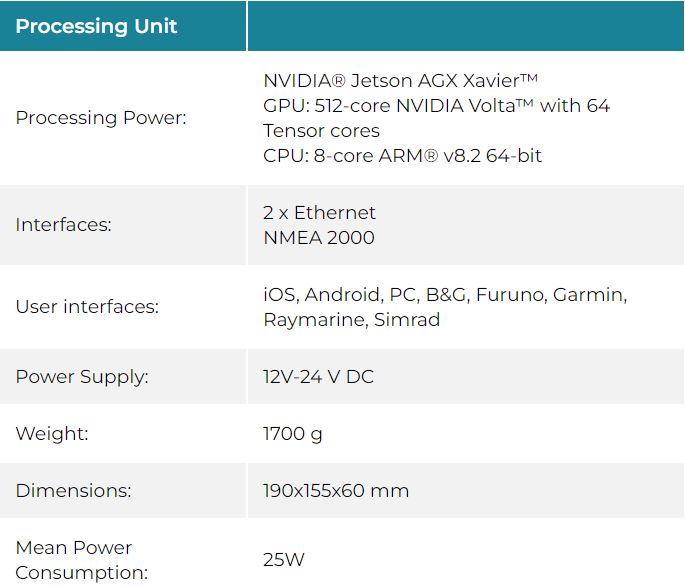
Task: Click NVIDIA Jetson AGX Xavier text
Action: [x=400, y=80]
